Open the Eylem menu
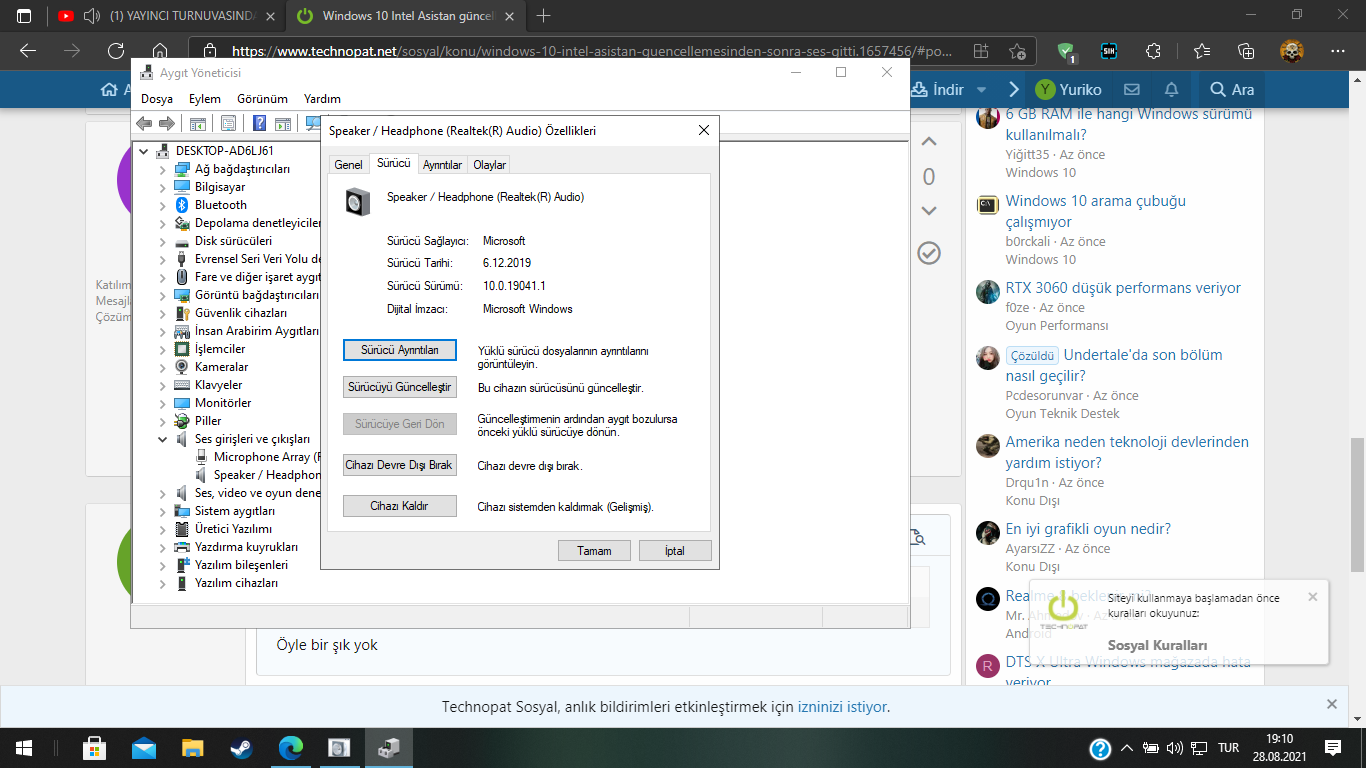The height and width of the screenshot is (768, 1366). (205, 99)
